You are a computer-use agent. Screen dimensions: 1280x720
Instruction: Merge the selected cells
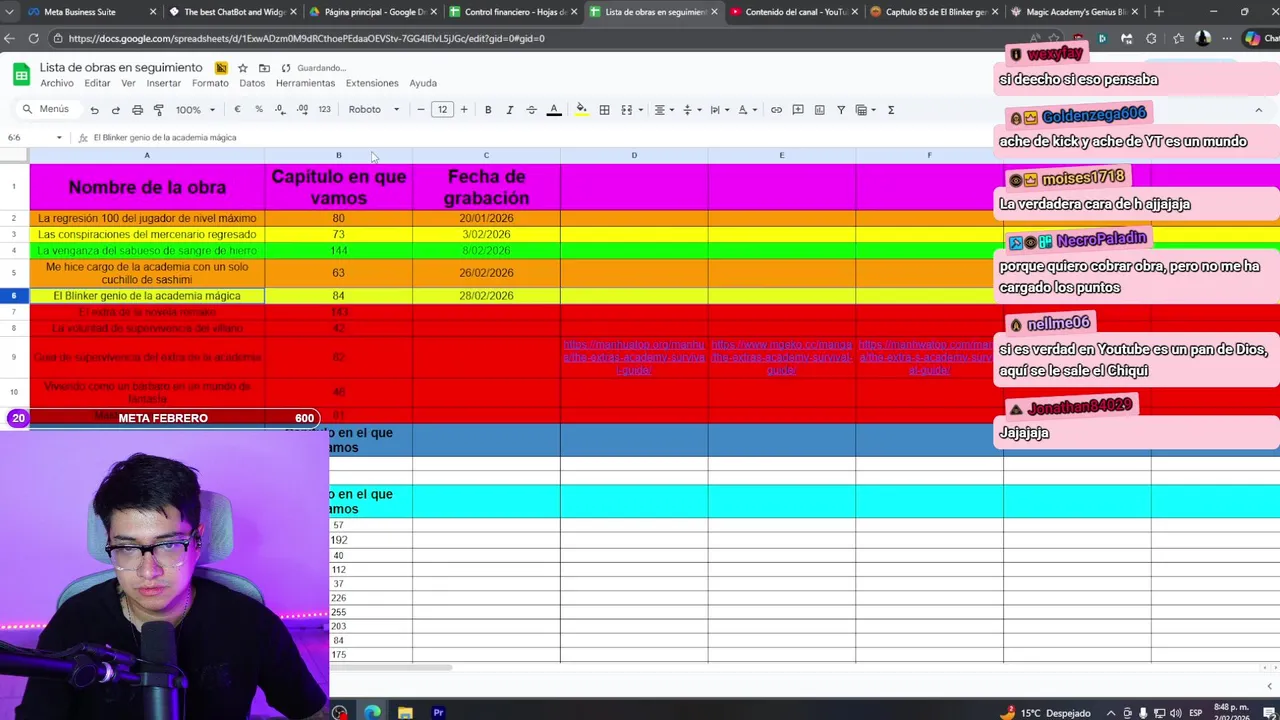[x=627, y=110]
